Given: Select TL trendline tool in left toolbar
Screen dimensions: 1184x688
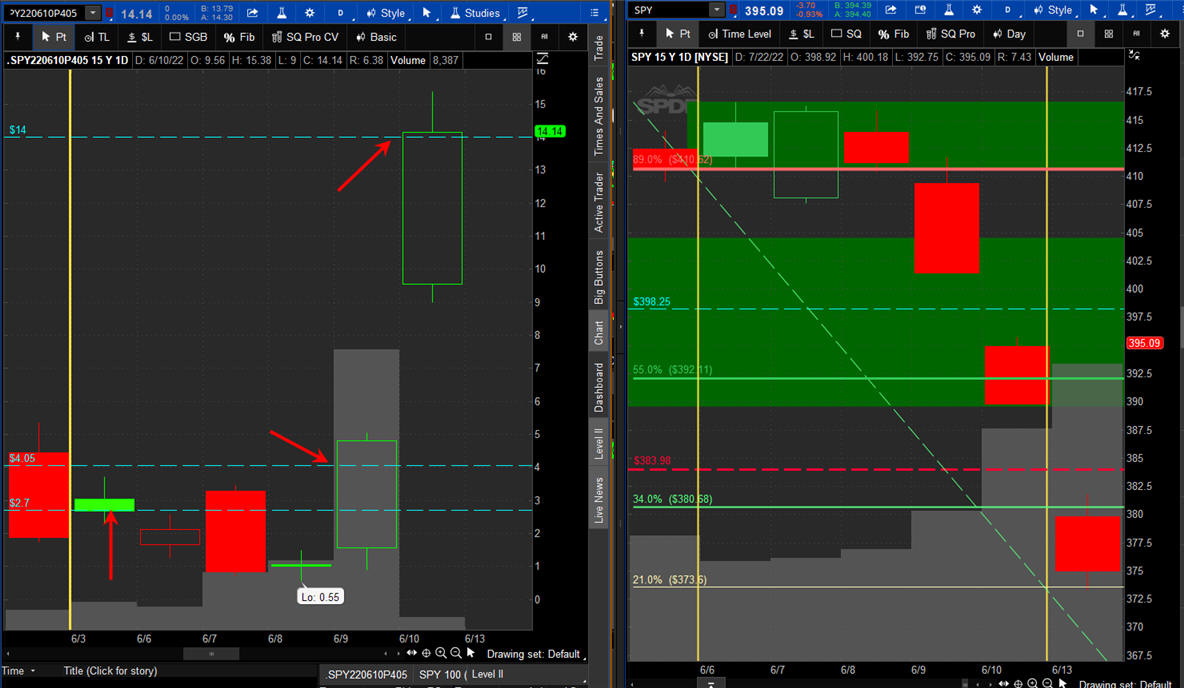Looking at the screenshot, I should pyautogui.click(x=97, y=36).
